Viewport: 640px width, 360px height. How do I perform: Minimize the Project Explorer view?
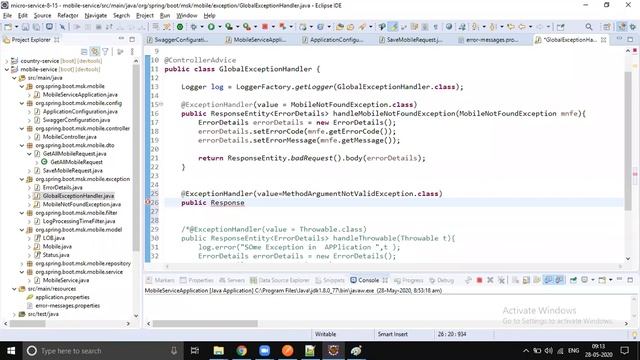click(121, 39)
